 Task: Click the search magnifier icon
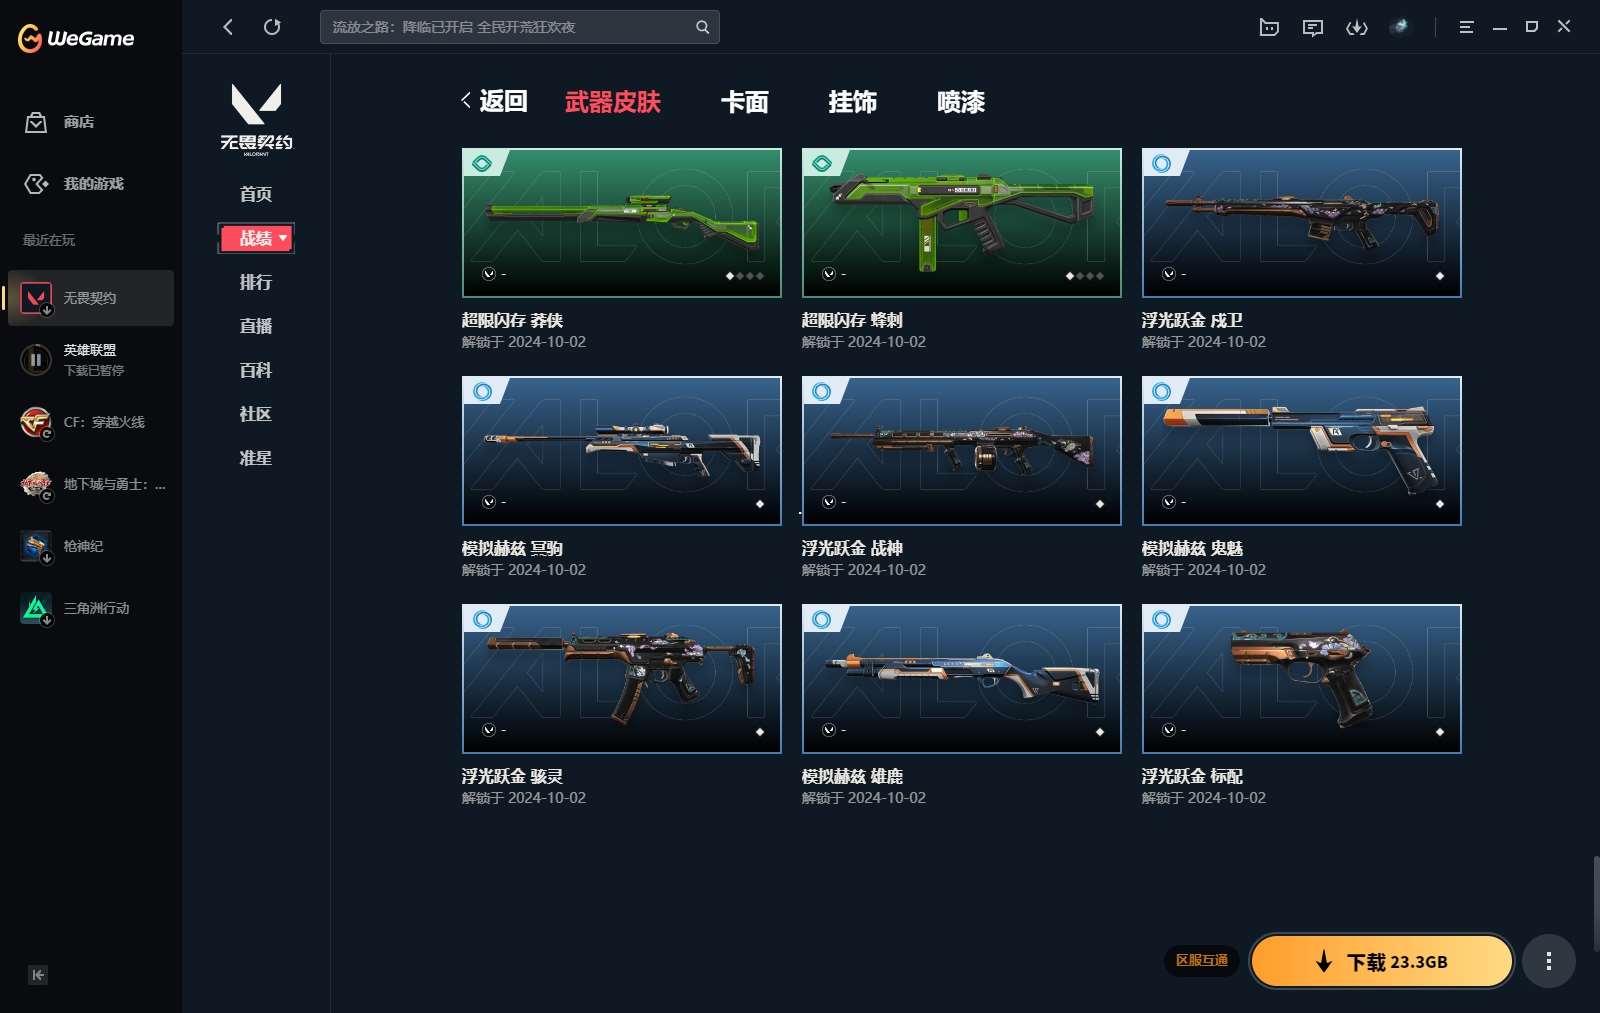[x=702, y=27]
